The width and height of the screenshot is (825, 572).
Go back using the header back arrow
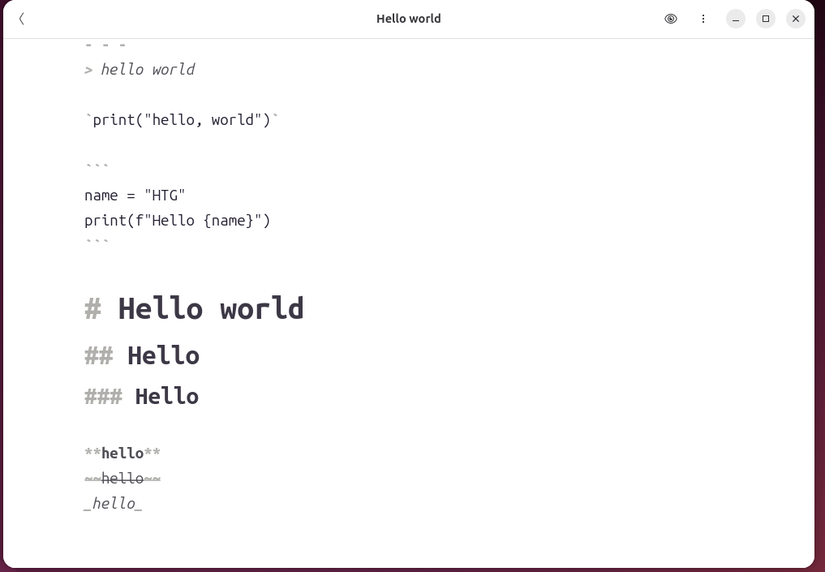pyautogui.click(x=22, y=19)
